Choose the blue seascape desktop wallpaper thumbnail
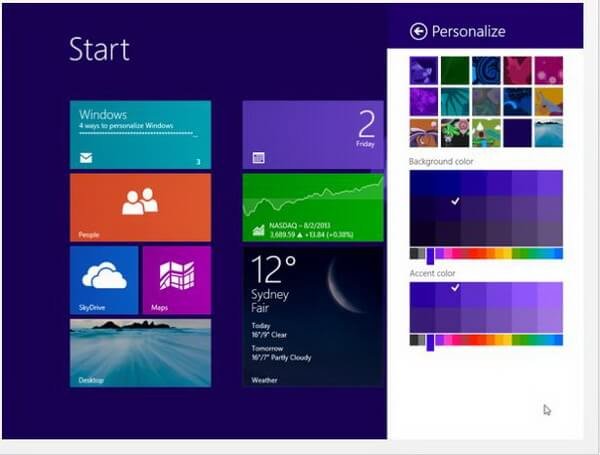Image resolution: width=600 pixels, height=455 pixels. coord(549,133)
